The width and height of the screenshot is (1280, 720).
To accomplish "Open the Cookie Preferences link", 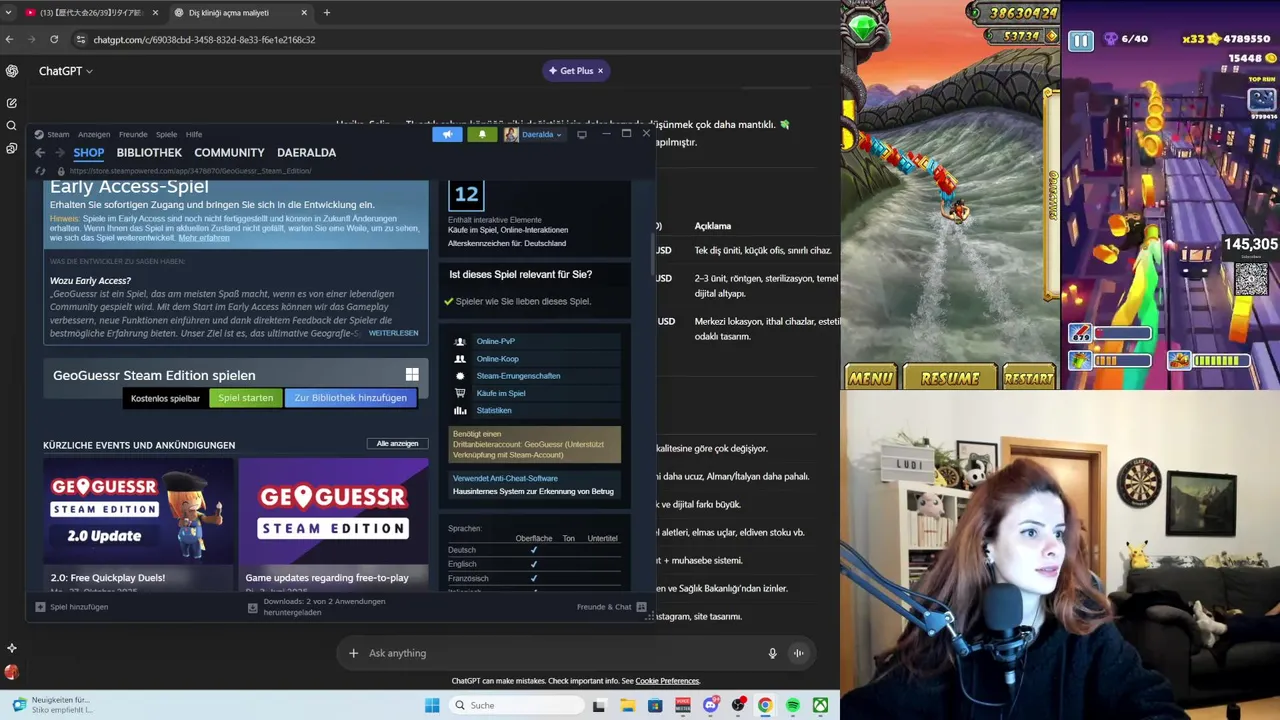I will [x=667, y=681].
